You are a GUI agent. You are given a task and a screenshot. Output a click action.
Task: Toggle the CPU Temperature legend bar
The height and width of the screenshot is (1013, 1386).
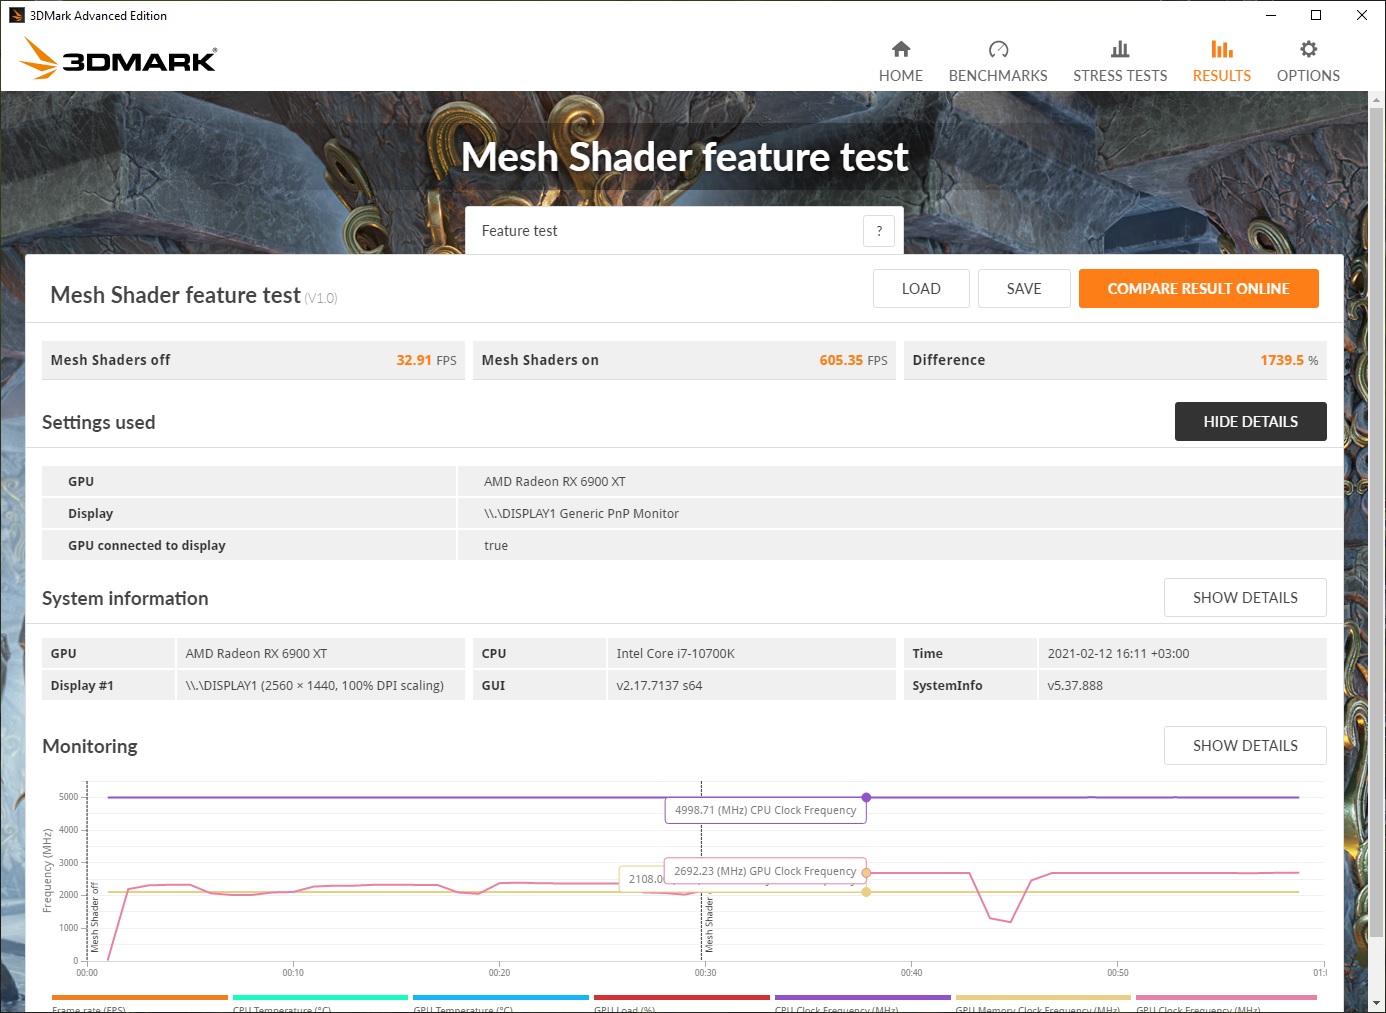click(320, 1003)
